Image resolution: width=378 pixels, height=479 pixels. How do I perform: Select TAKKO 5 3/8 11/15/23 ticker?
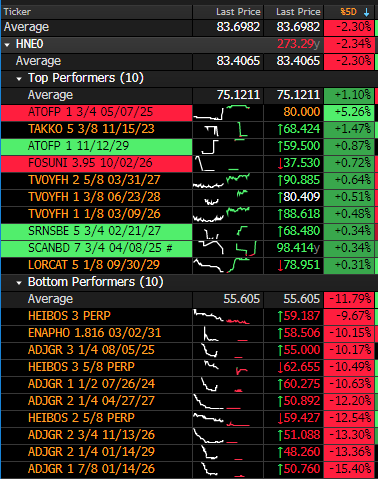91,129
